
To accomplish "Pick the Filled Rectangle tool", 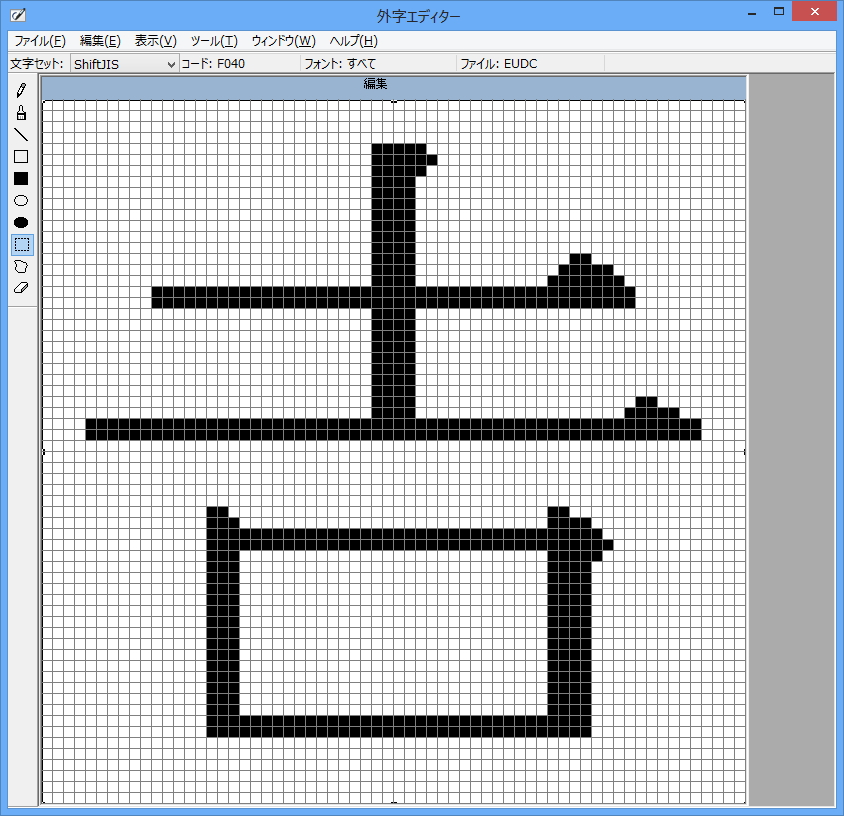I will click(21, 179).
